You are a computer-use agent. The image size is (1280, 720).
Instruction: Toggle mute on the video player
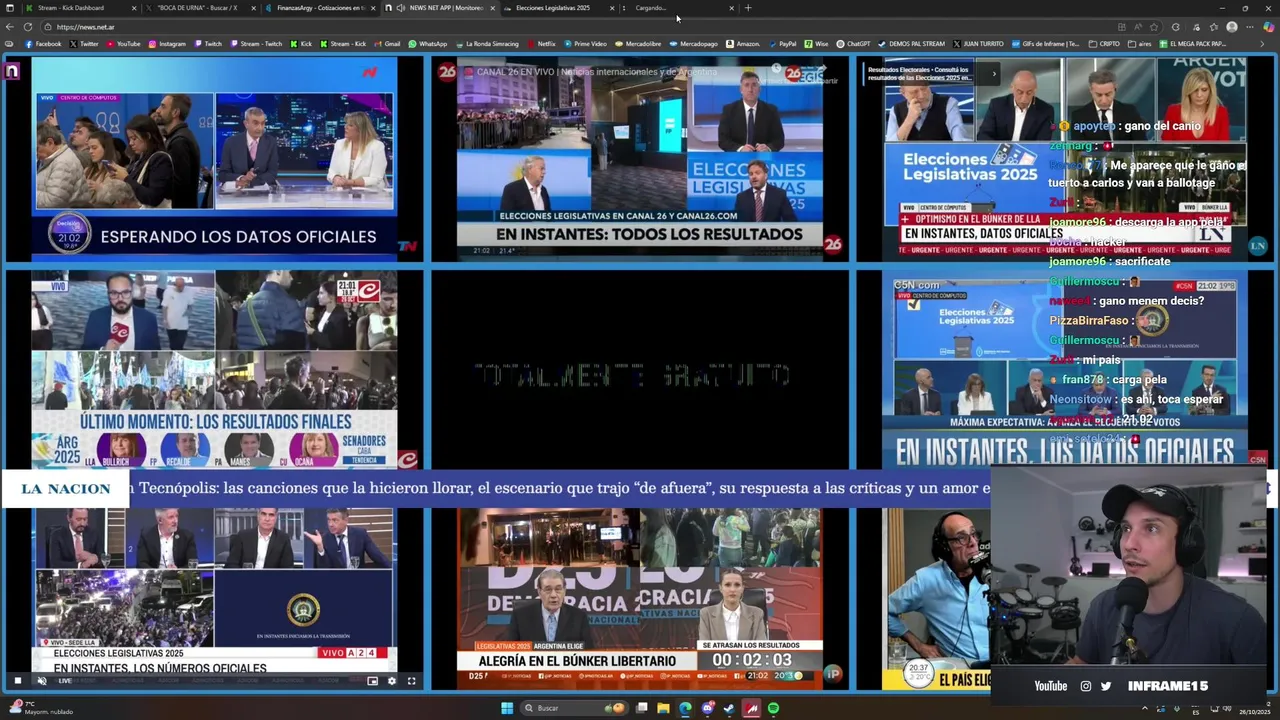coord(41,681)
